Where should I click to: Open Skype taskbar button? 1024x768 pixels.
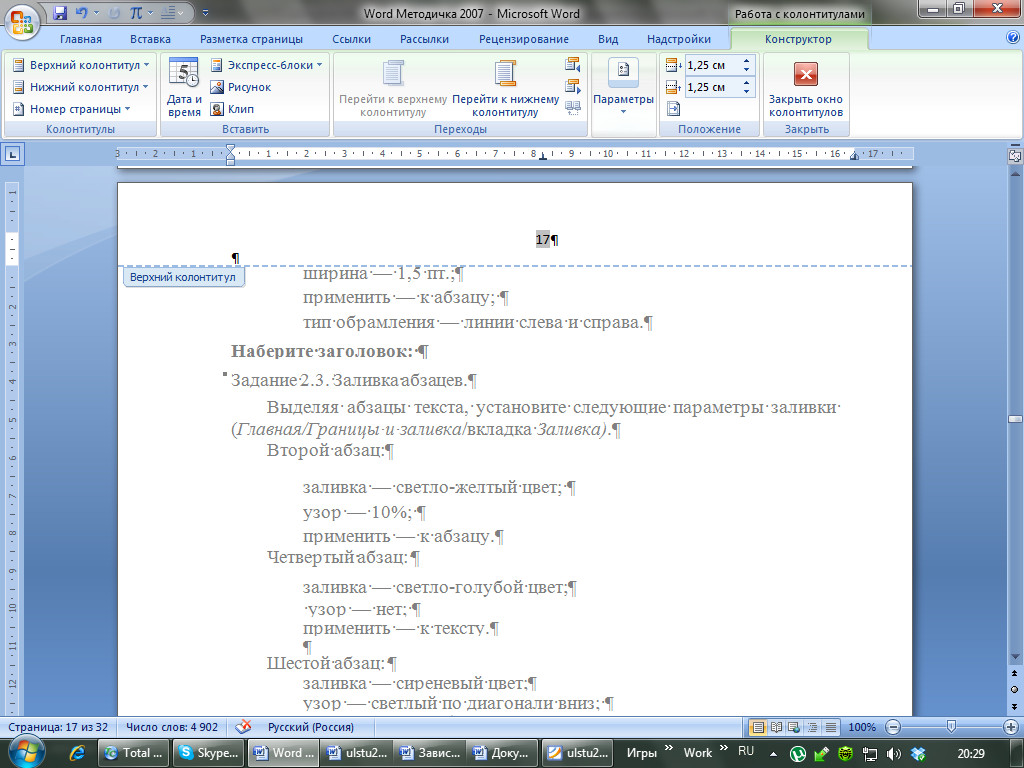[x=209, y=753]
